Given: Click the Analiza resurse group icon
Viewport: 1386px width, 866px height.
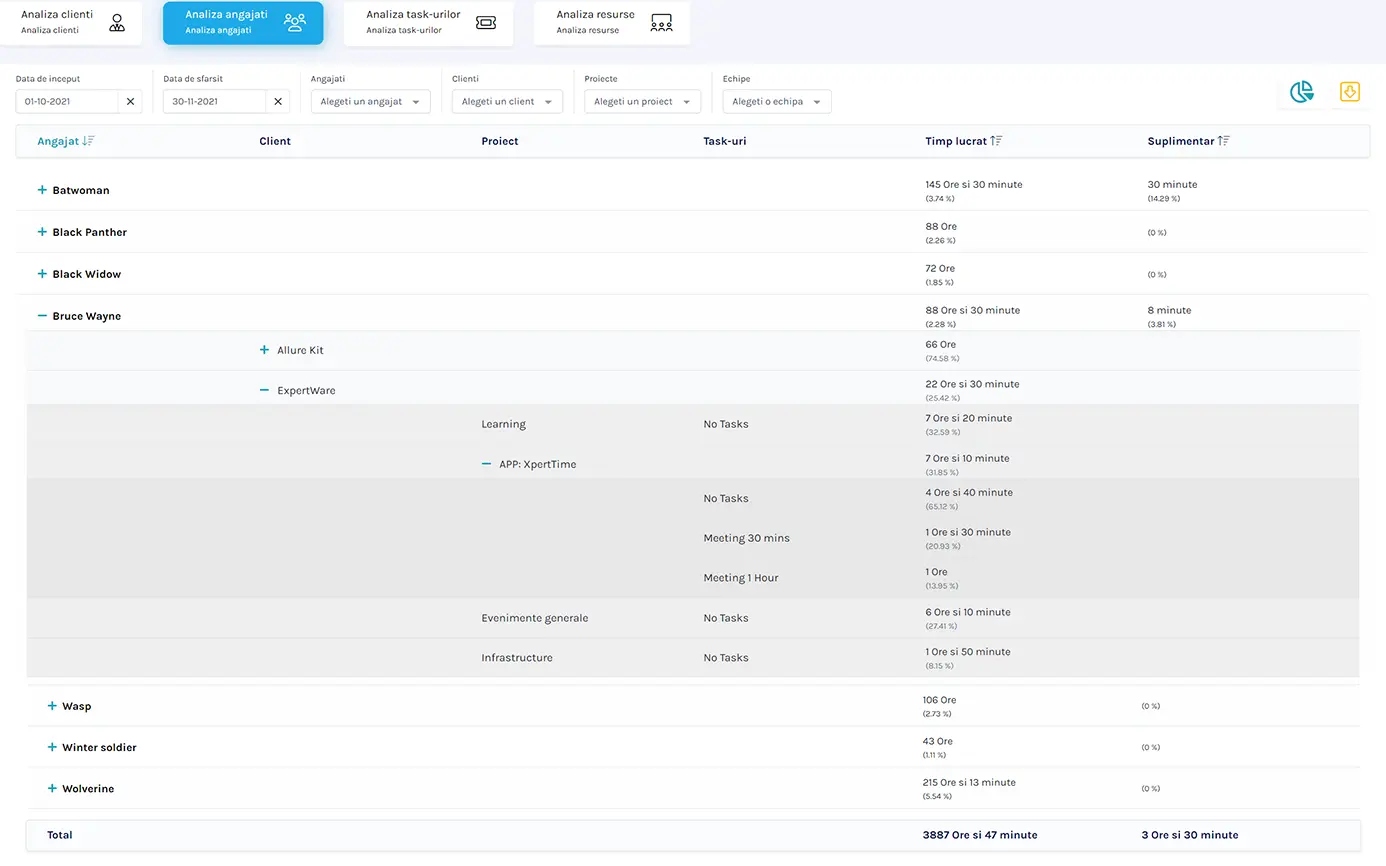Looking at the screenshot, I should 661,22.
